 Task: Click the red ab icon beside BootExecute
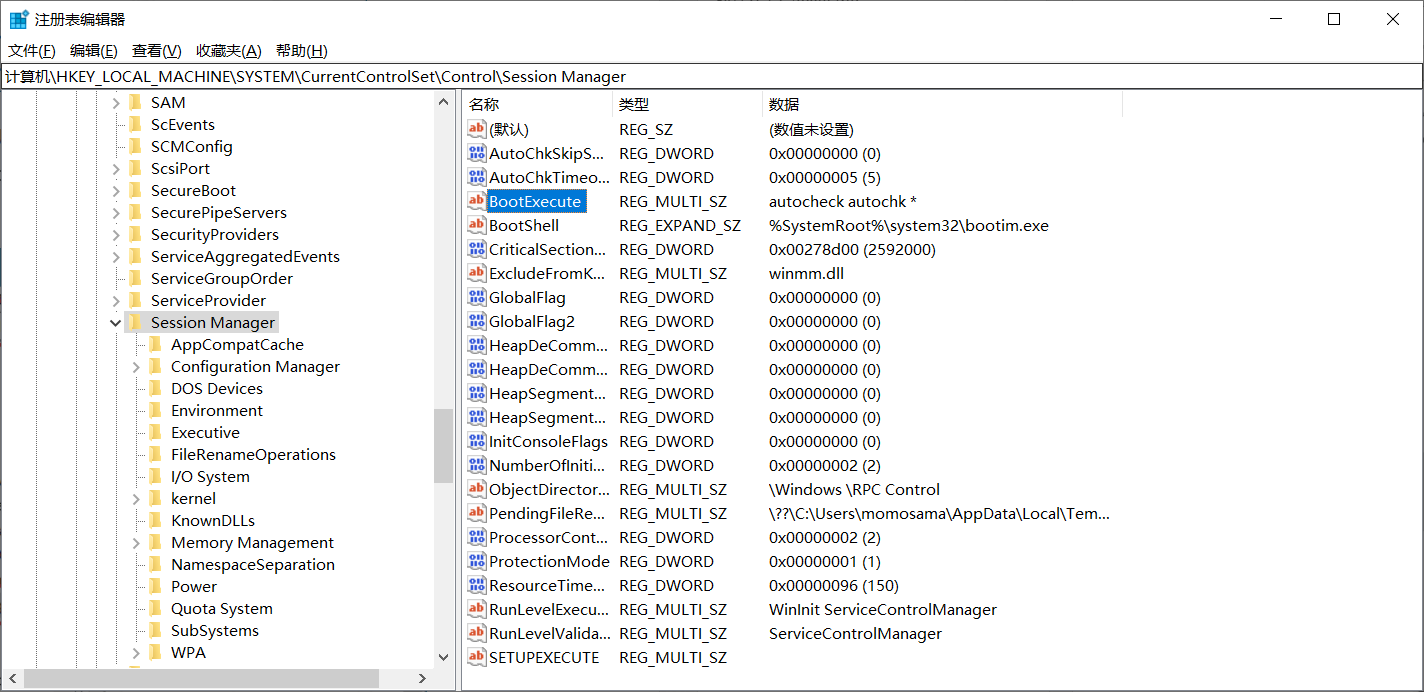coord(476,200)
